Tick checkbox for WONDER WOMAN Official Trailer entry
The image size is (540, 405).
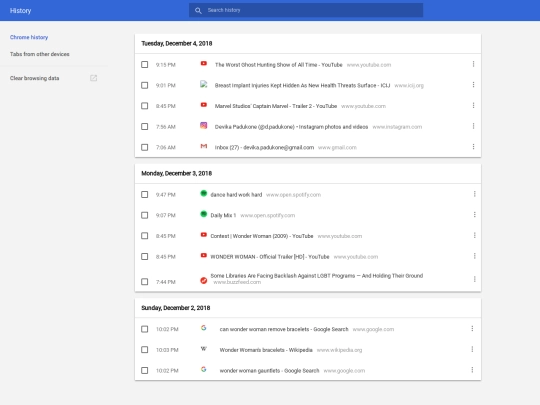(145, 257)
